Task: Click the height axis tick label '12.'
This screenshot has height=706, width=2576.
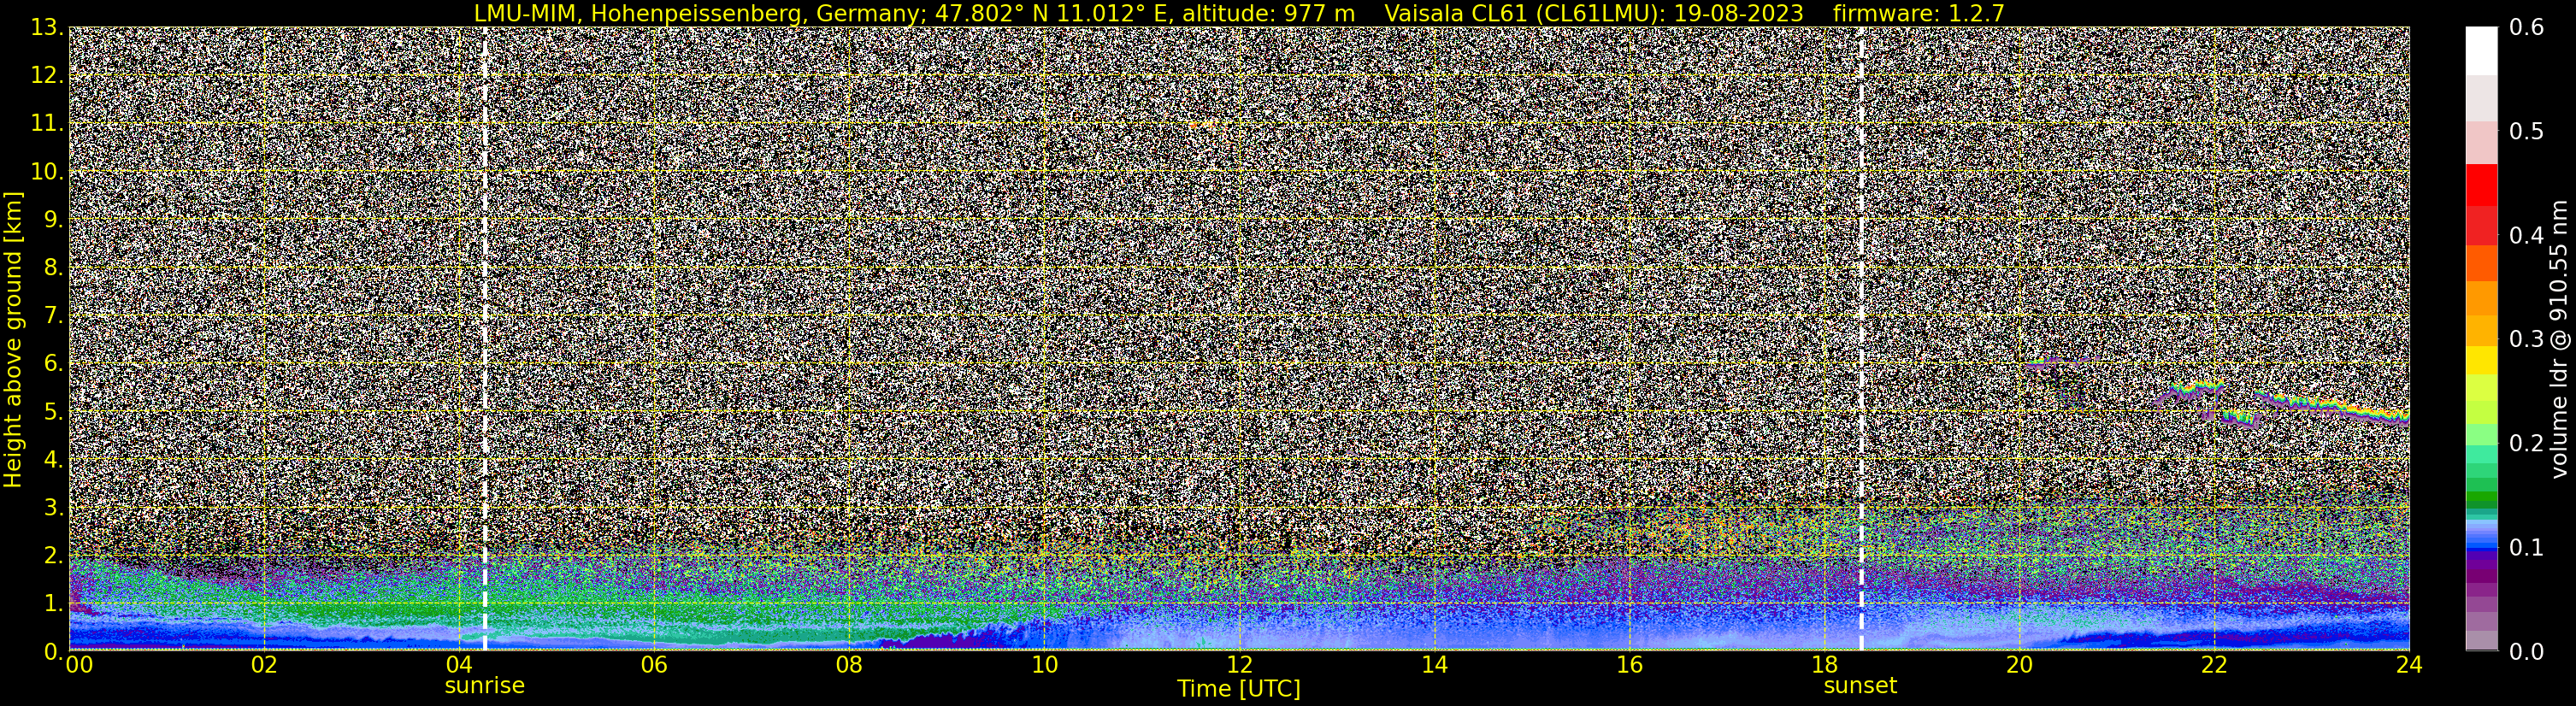Action: [47, 76]
